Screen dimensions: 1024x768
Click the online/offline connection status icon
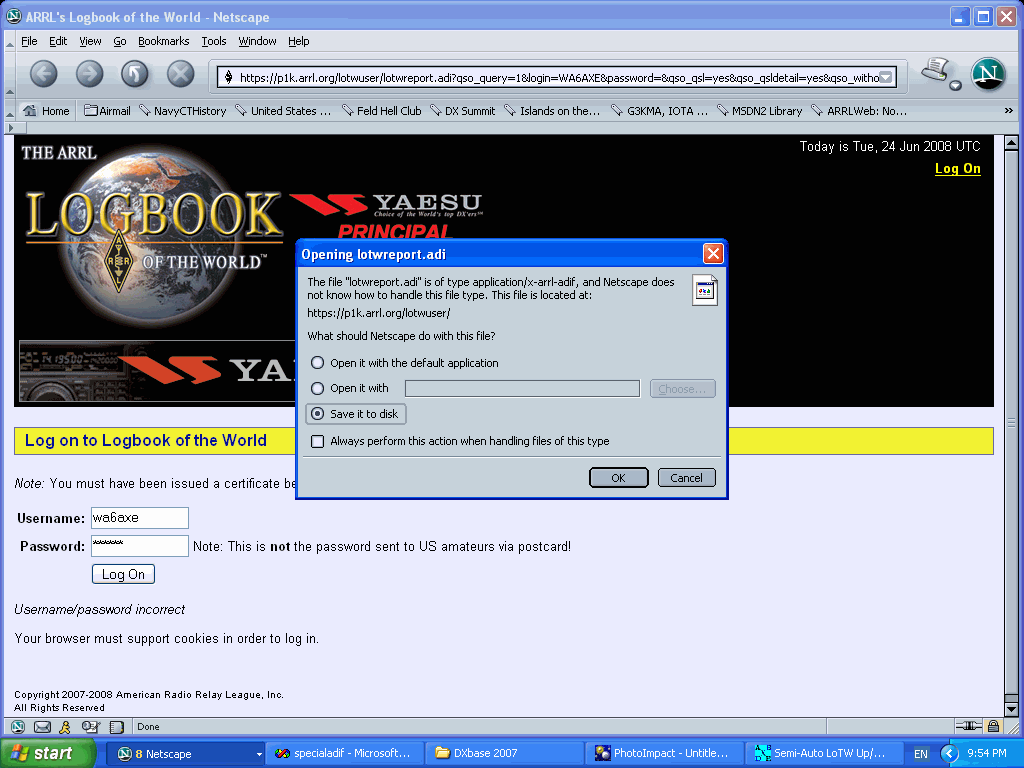tap(969, 726)
